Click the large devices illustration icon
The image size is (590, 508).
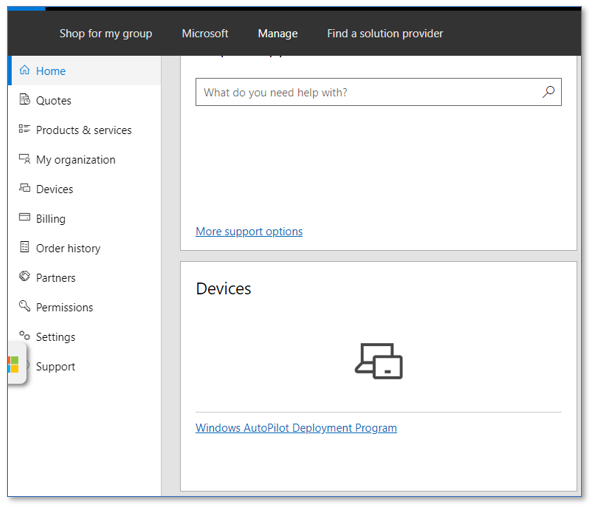click(379, 361)
